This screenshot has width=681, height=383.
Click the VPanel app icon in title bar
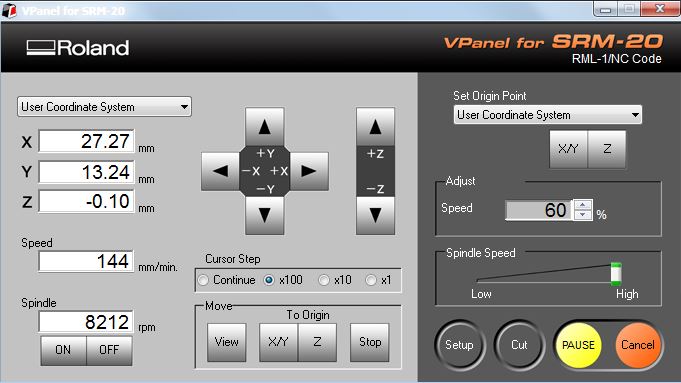(x=9, y=10)
